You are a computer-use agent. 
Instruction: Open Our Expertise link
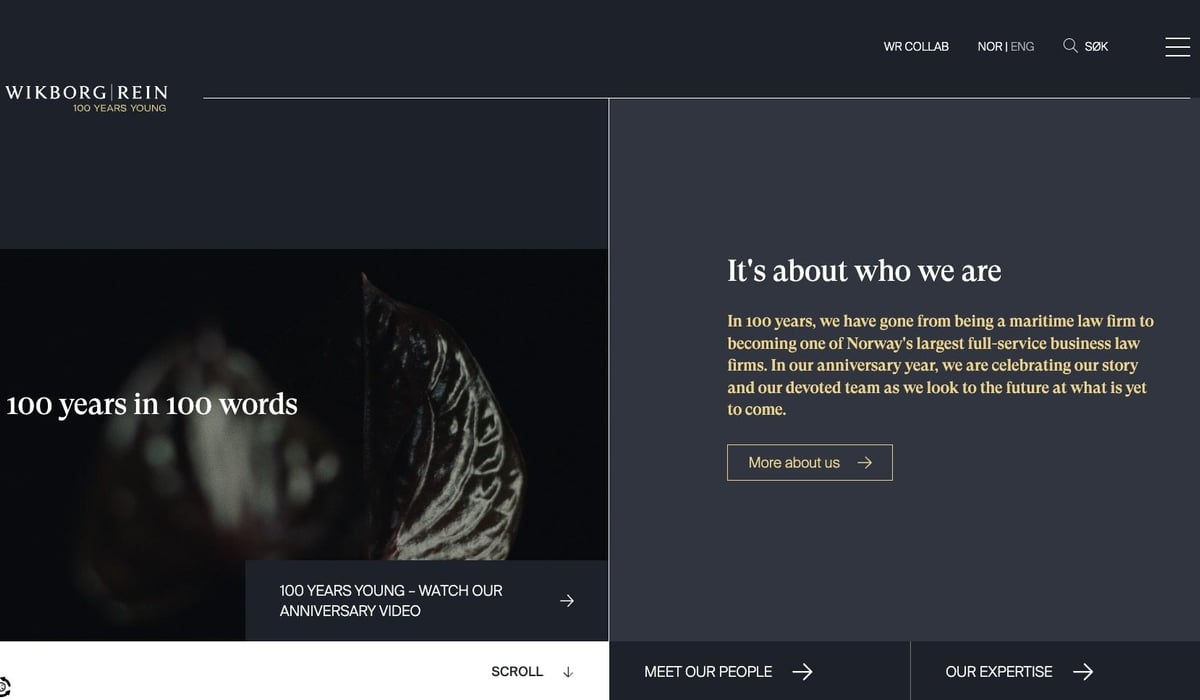tap(1055, 671)
